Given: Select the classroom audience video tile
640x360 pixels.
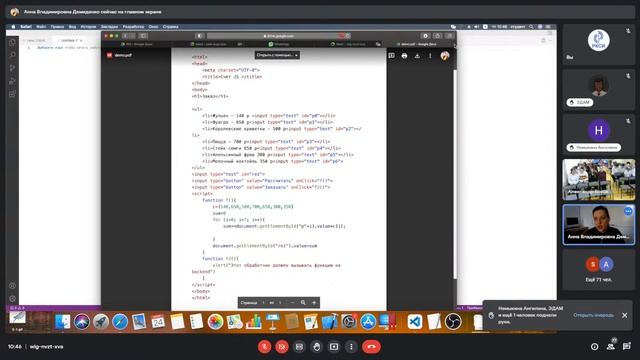Looking at the screenshot, I should point(598,180).
